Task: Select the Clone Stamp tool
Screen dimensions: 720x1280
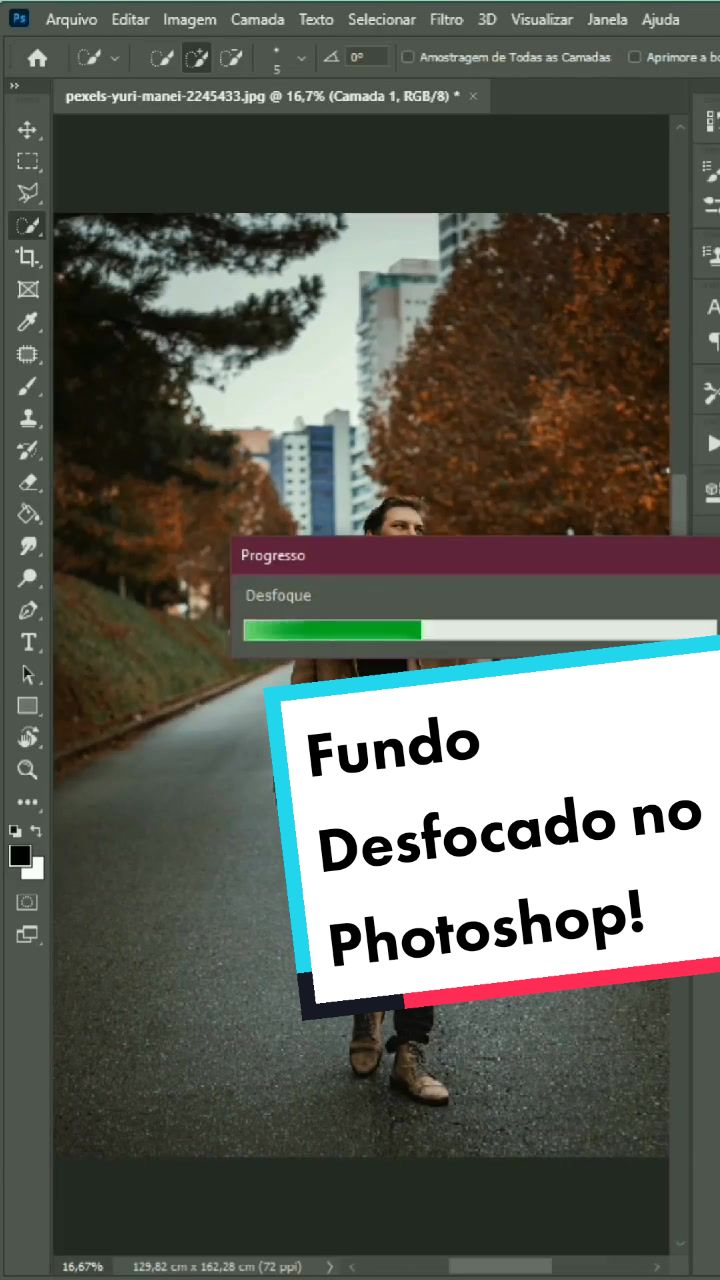Action: tap(27, 418)
